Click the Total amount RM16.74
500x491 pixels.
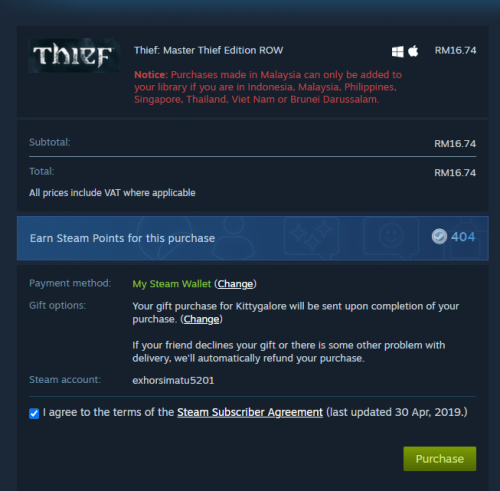point(455,173)
